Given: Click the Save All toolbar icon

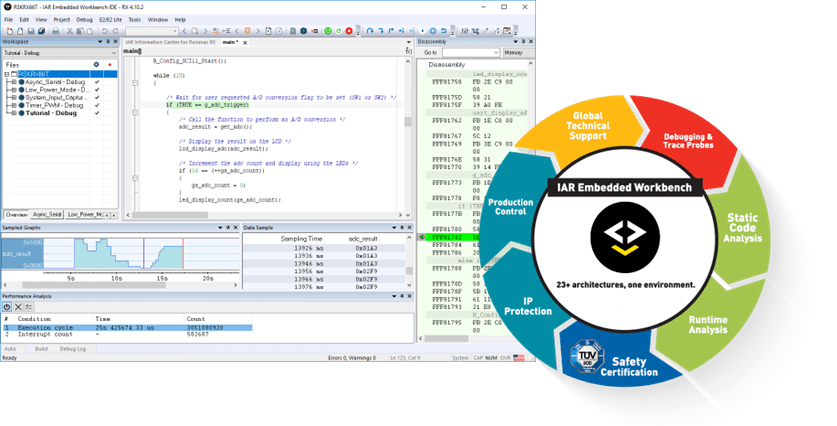Looking at the screenshot, I should pos(41,31).
